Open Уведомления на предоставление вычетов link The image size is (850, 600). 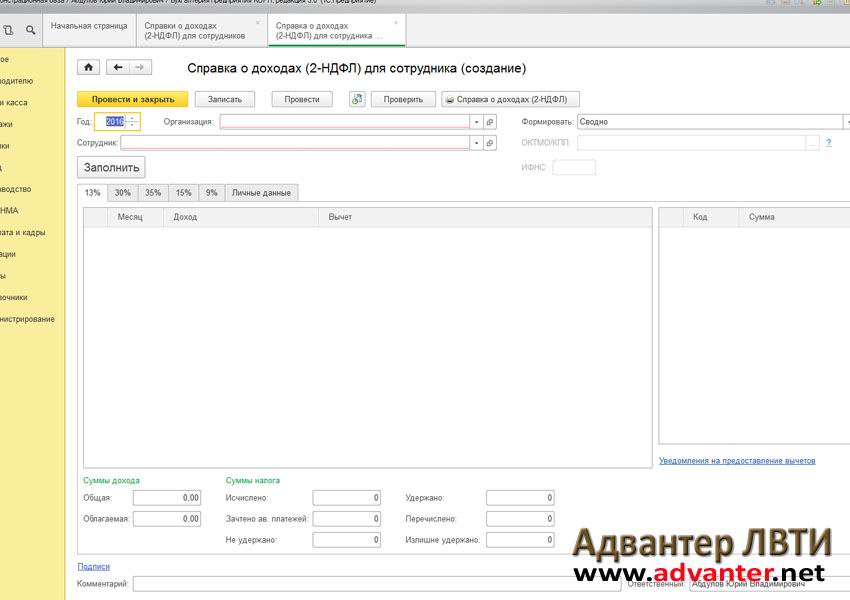tap(737, 461)
